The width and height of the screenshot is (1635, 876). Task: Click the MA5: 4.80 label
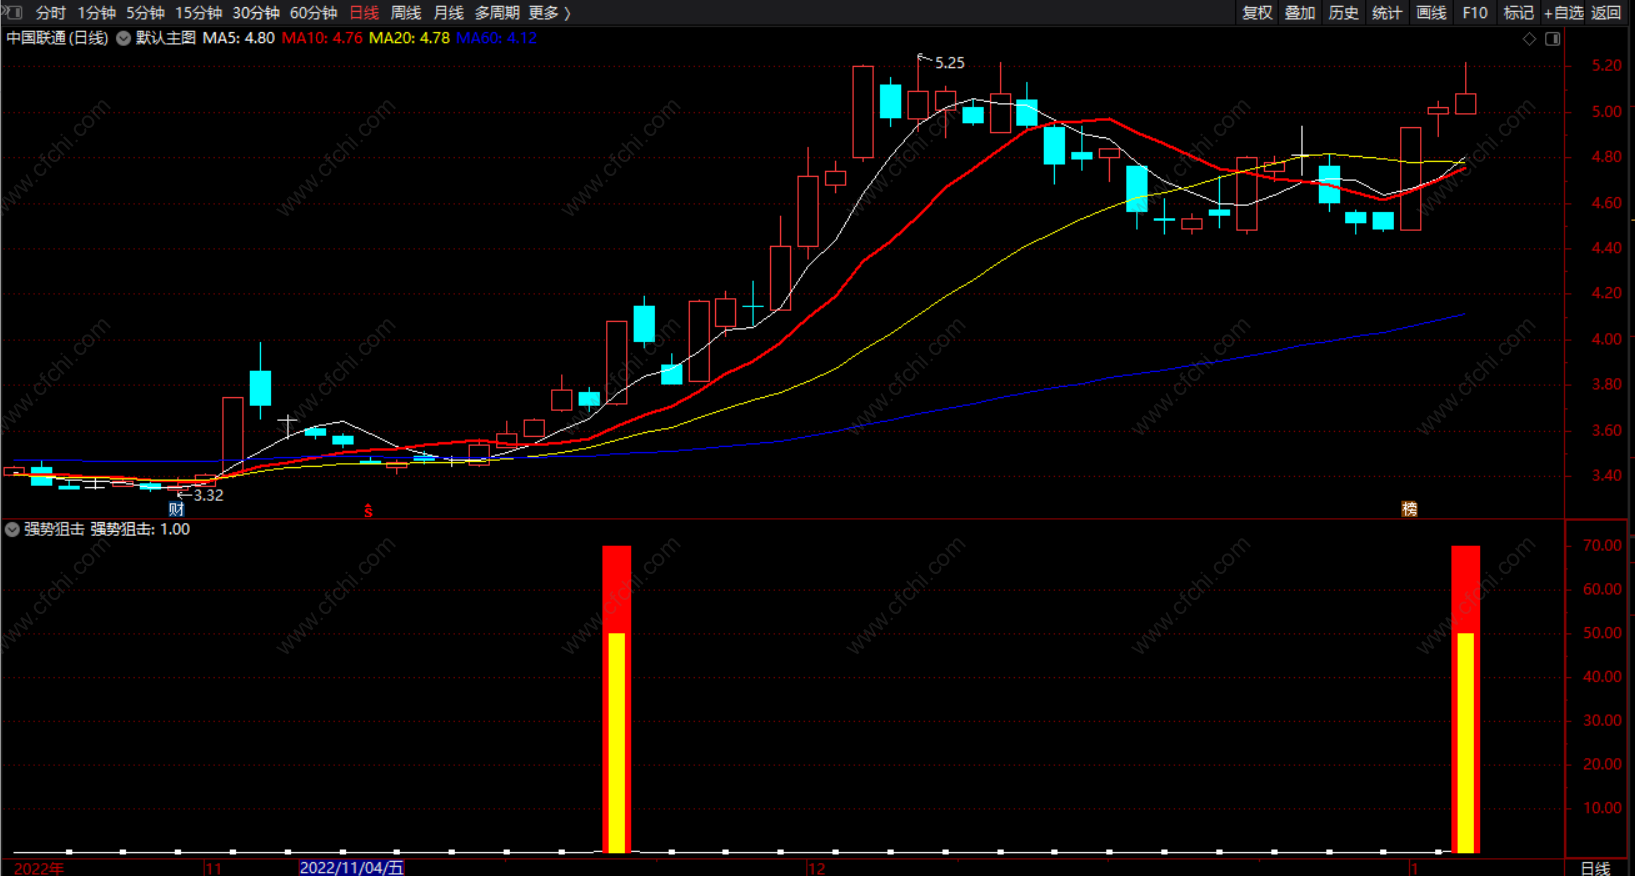(238, 38)
